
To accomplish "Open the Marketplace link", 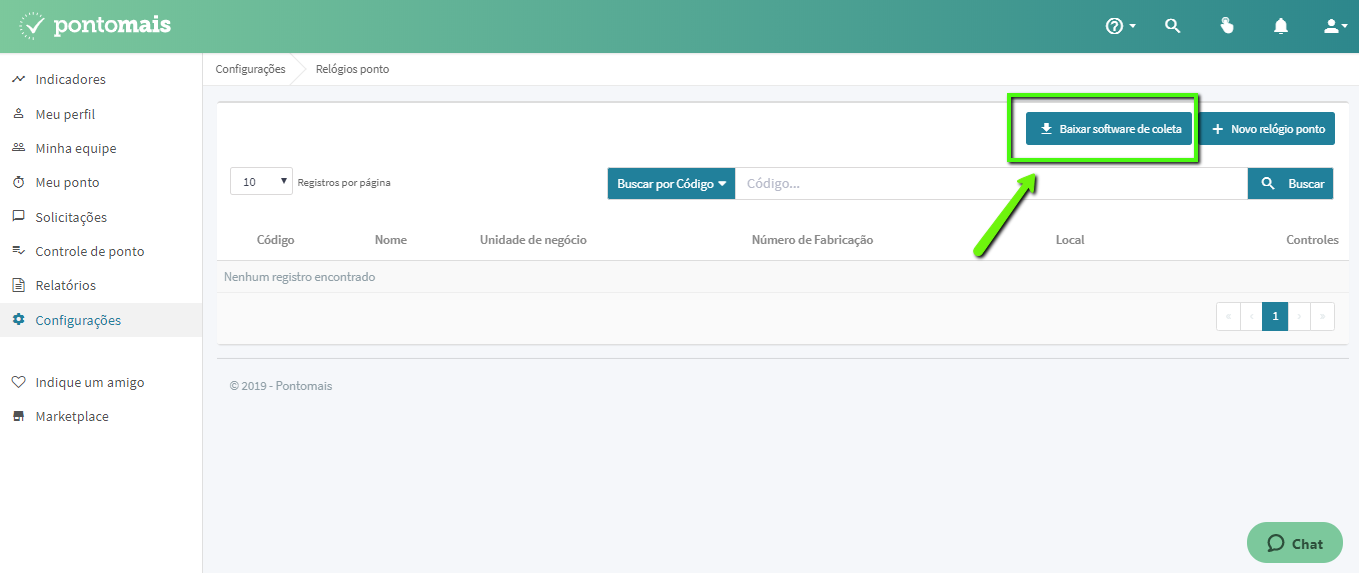I will pos(72,416).
